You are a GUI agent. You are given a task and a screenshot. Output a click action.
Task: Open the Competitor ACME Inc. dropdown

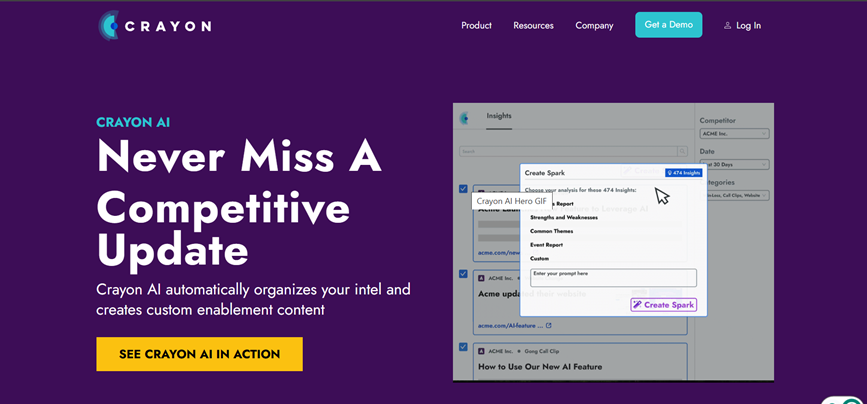point(734,134)
